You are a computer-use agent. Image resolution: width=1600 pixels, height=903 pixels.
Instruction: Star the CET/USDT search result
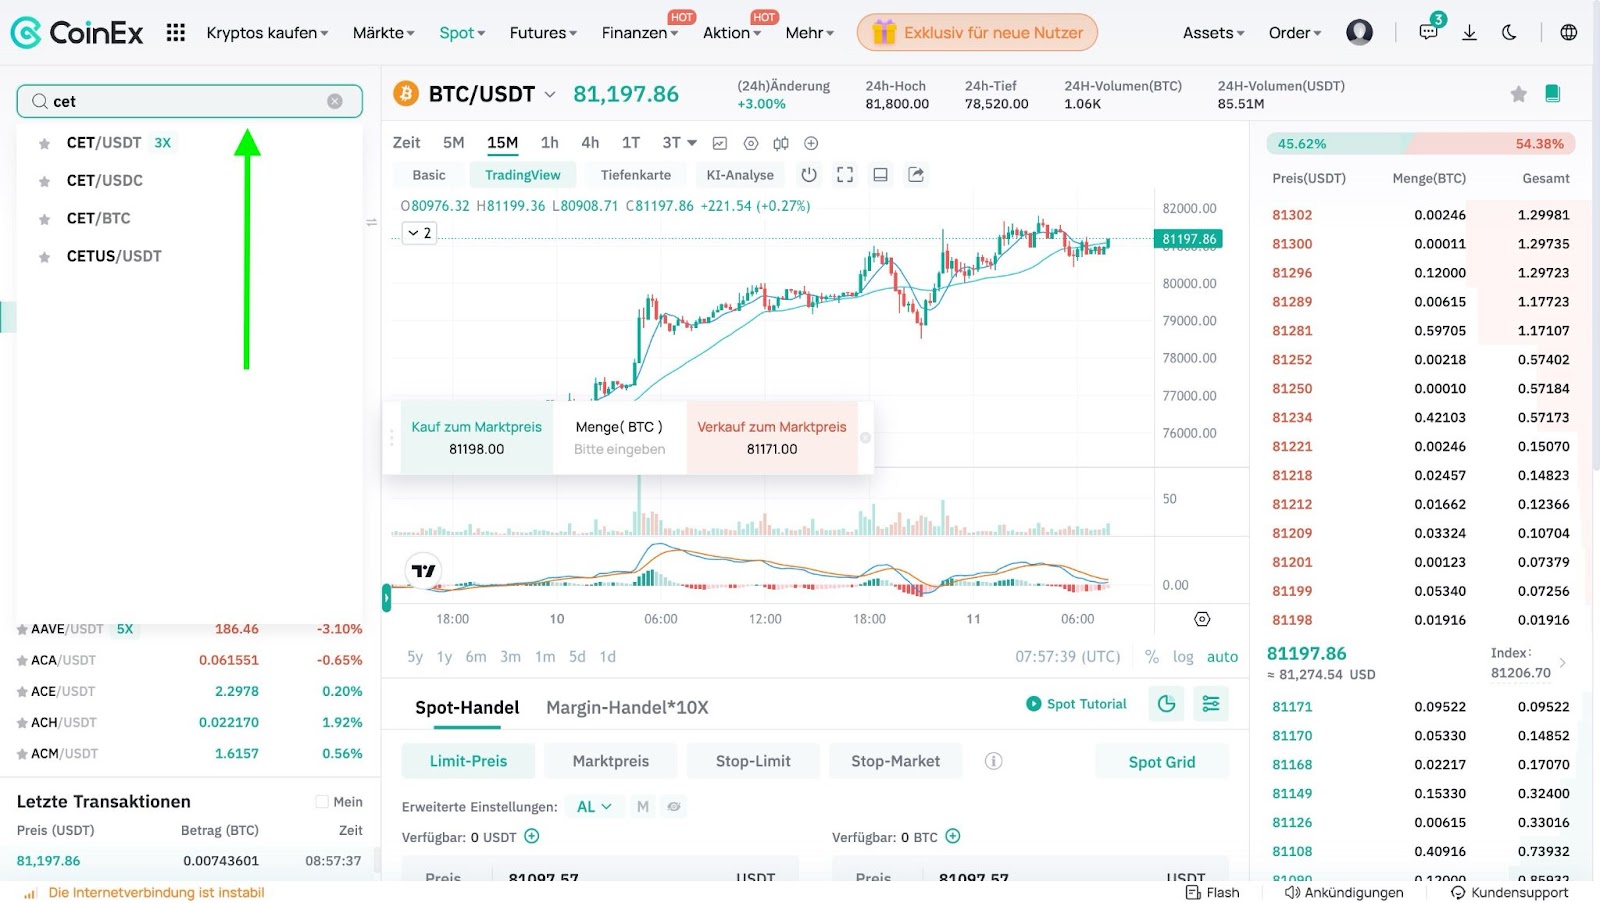pos(44,144)
